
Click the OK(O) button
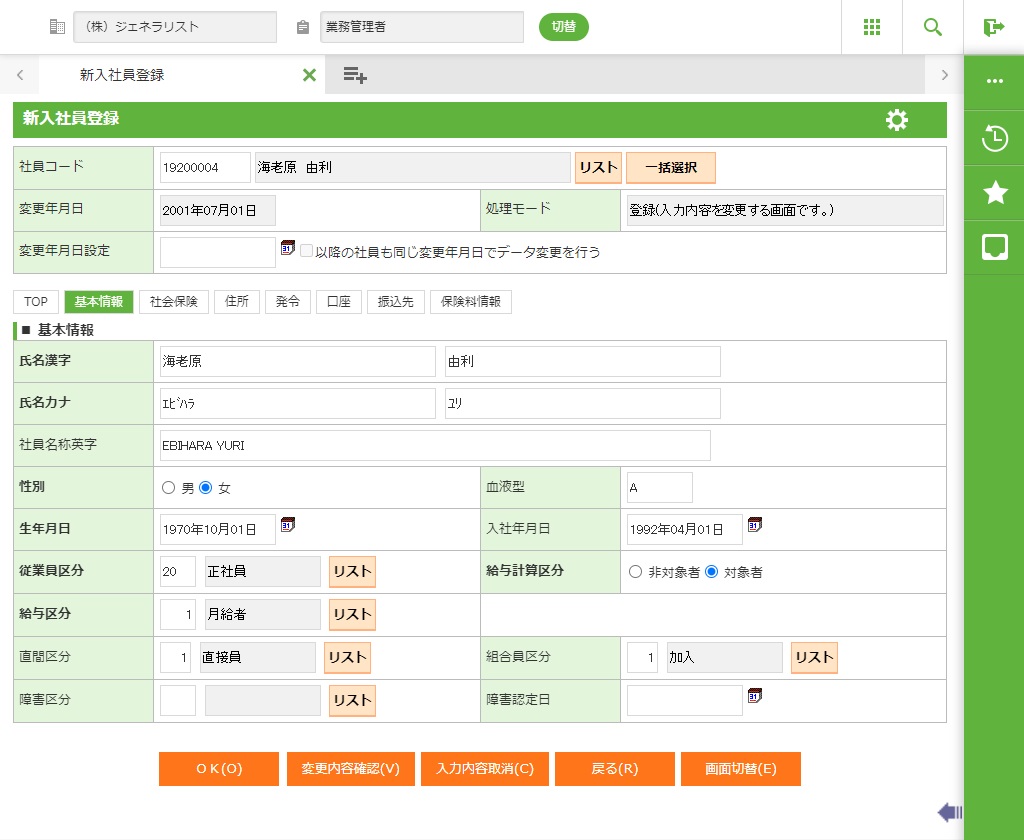point(219,769)
